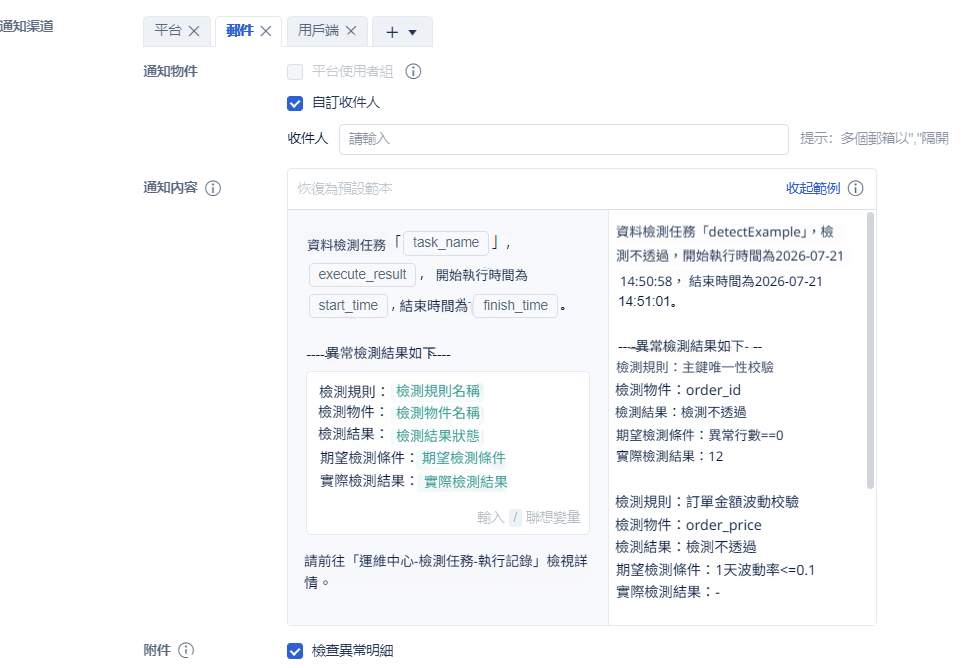Collapse the example via 收起範例

point(813,188)
